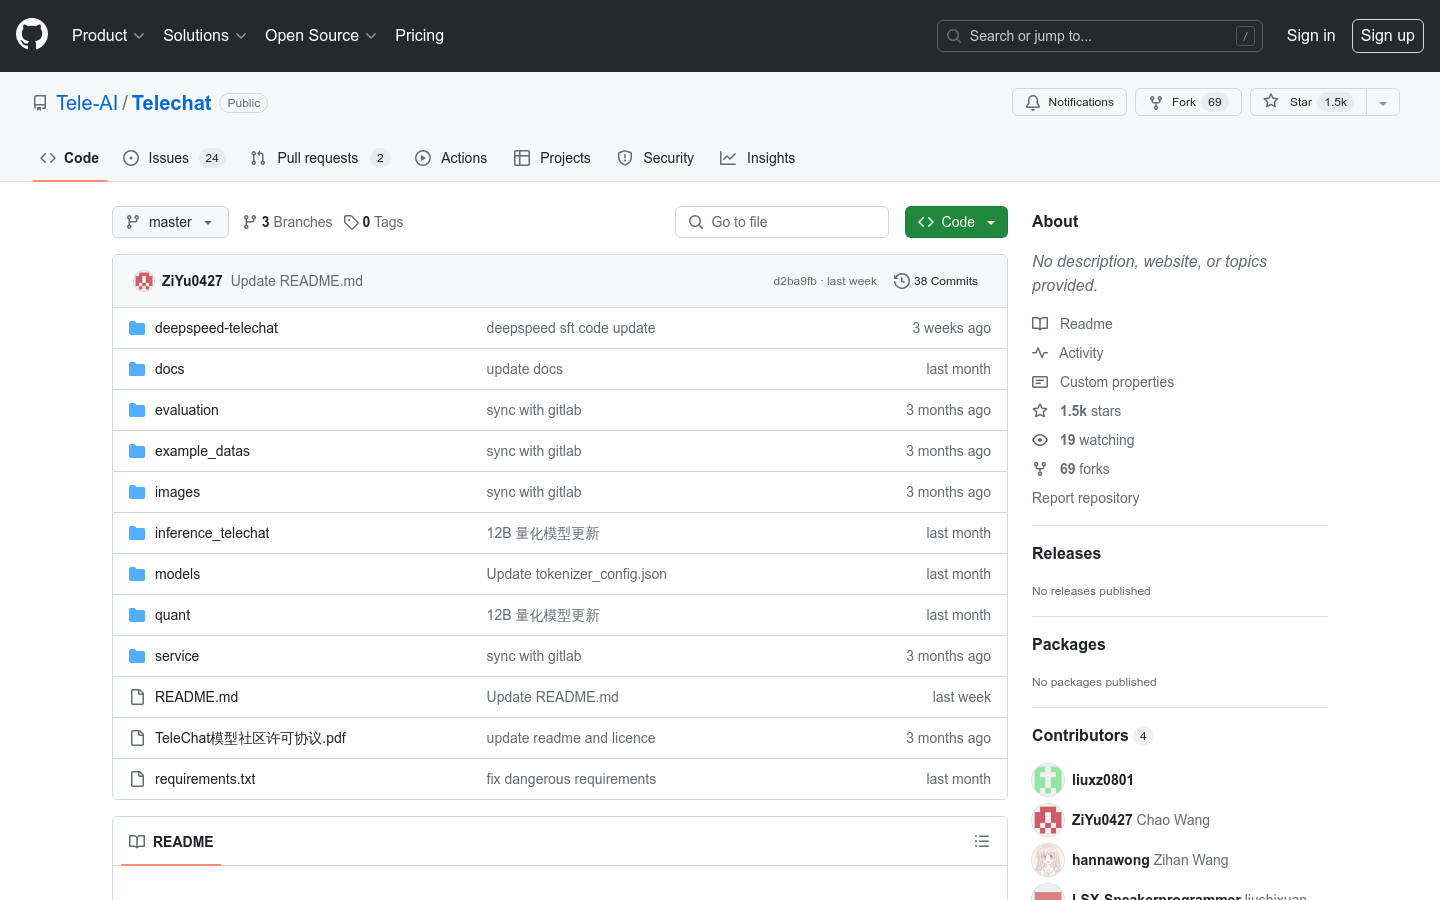Click the README.md file icon
Screen dimensions: 1440x900
(137, 697)
